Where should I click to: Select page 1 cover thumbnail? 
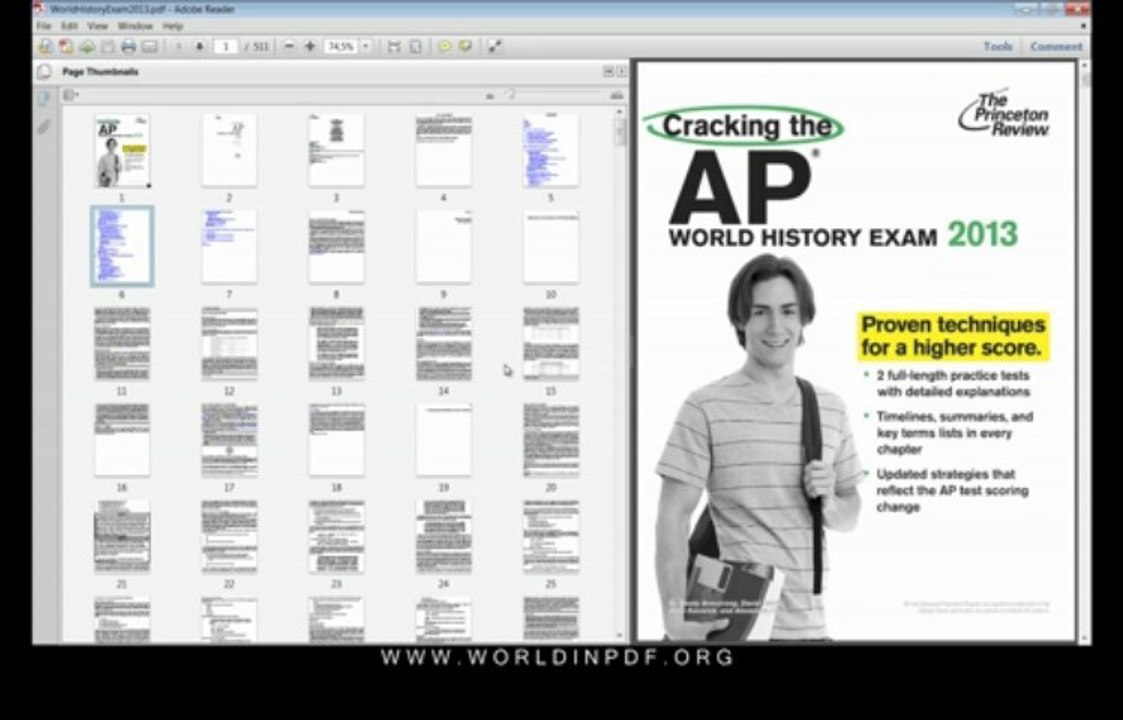[122, 150]
